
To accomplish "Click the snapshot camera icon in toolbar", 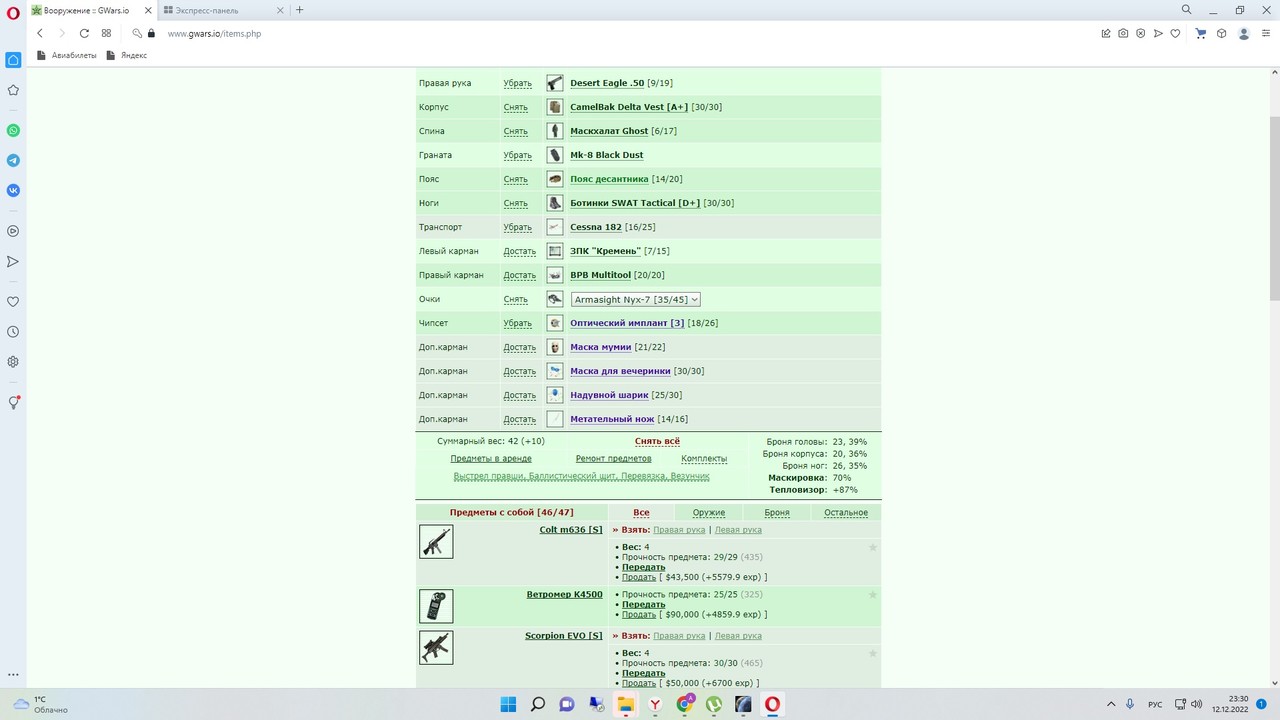I will (1123, 33).
